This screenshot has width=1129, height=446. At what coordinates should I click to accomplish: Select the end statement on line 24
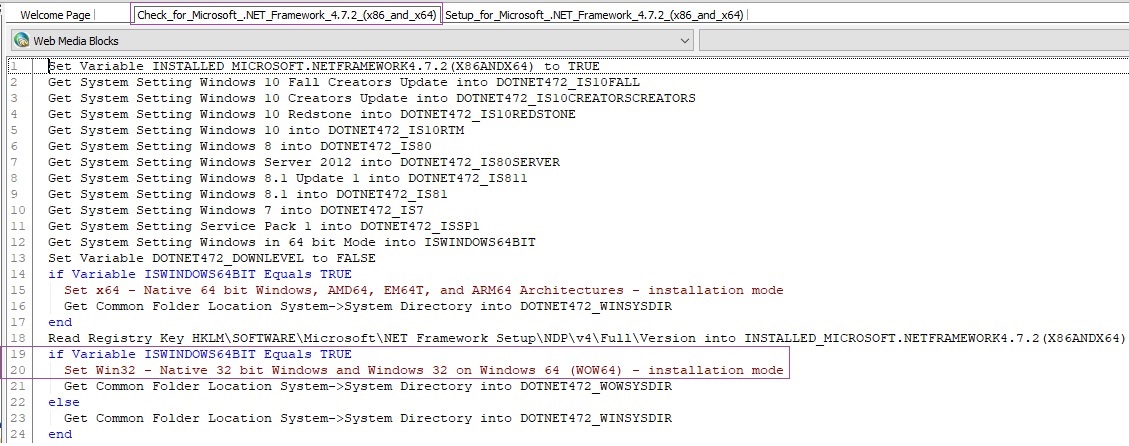point(60,434)
